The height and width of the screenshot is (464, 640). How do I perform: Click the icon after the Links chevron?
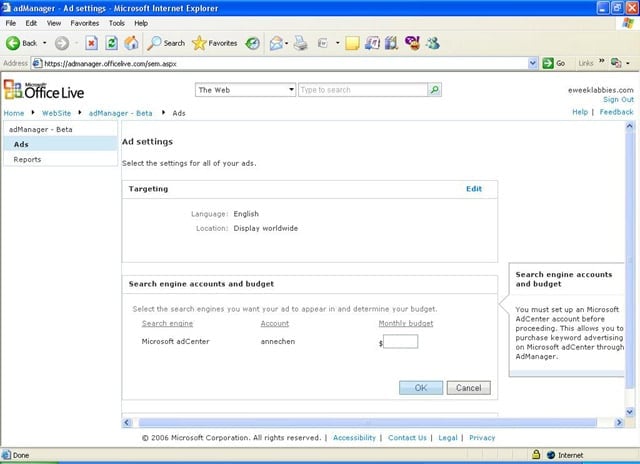click(616, 63)
